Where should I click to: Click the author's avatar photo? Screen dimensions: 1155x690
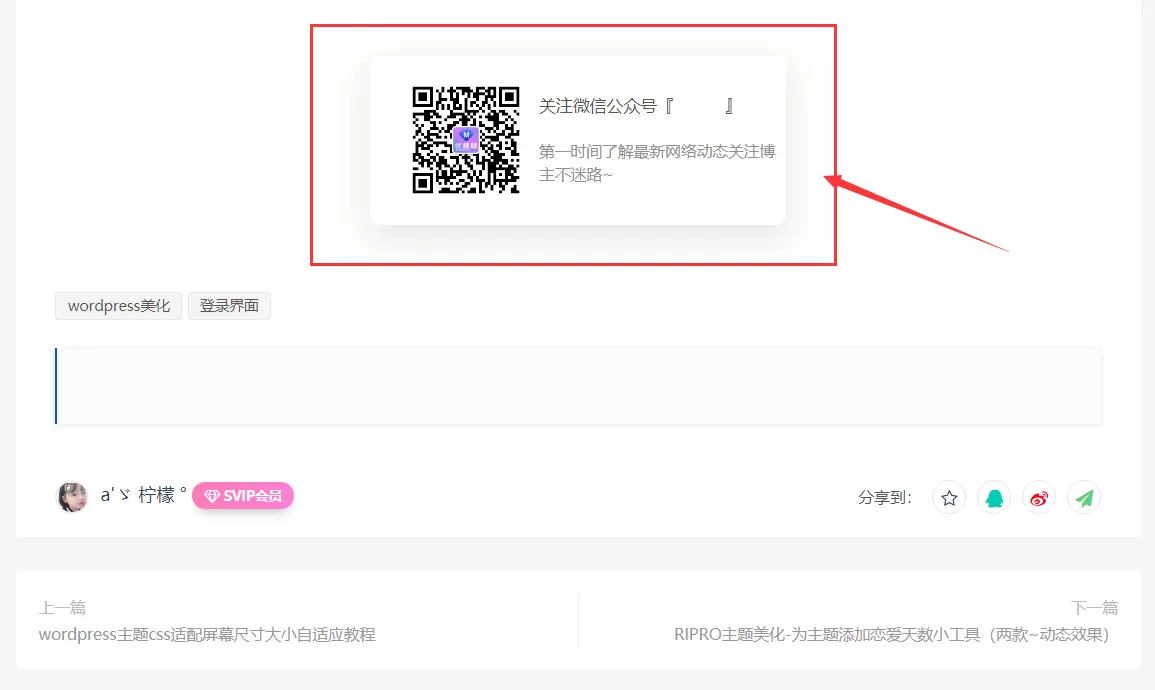pyautogui.click(x=71, y=495)
